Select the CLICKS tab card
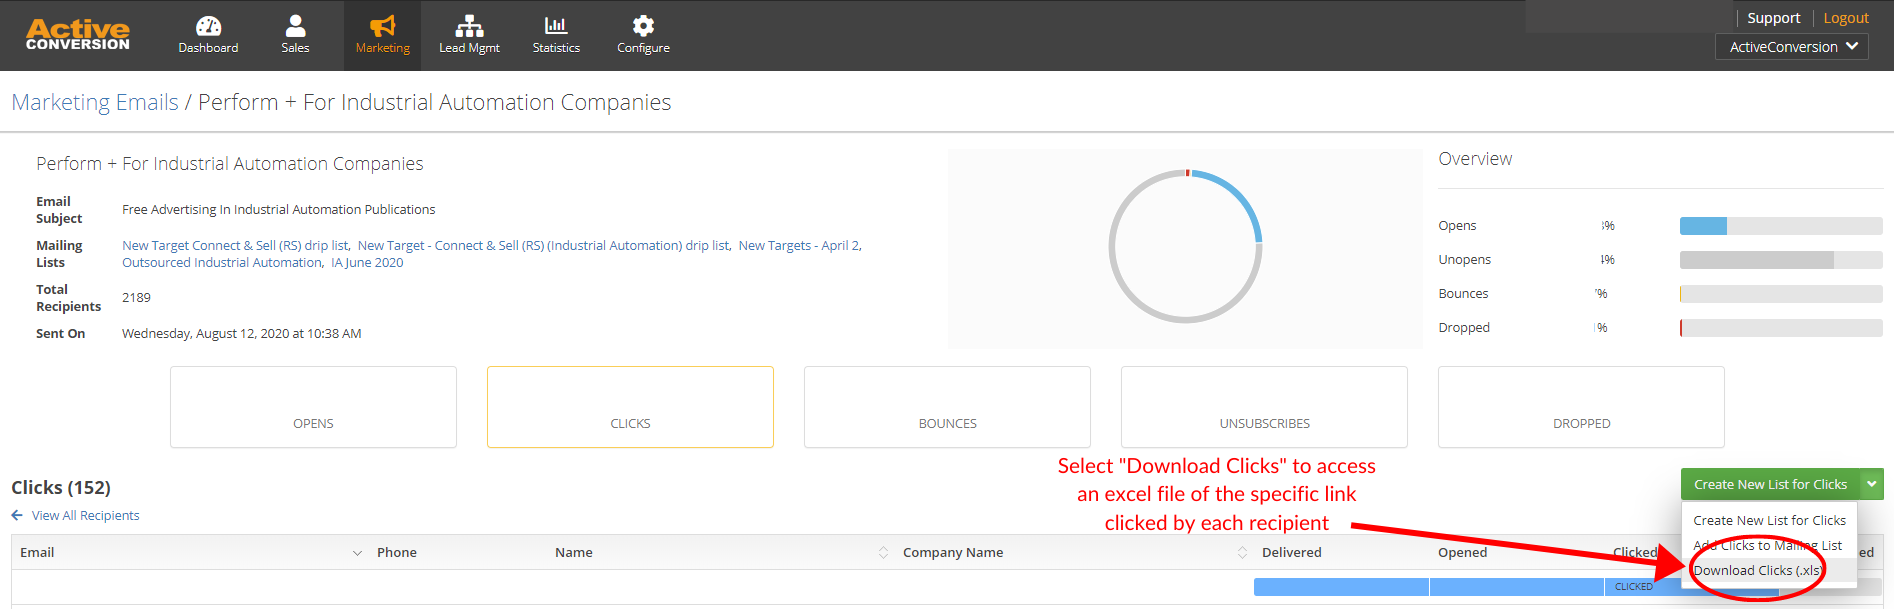Screen dimensions: 1894x609 coord(630,407)
